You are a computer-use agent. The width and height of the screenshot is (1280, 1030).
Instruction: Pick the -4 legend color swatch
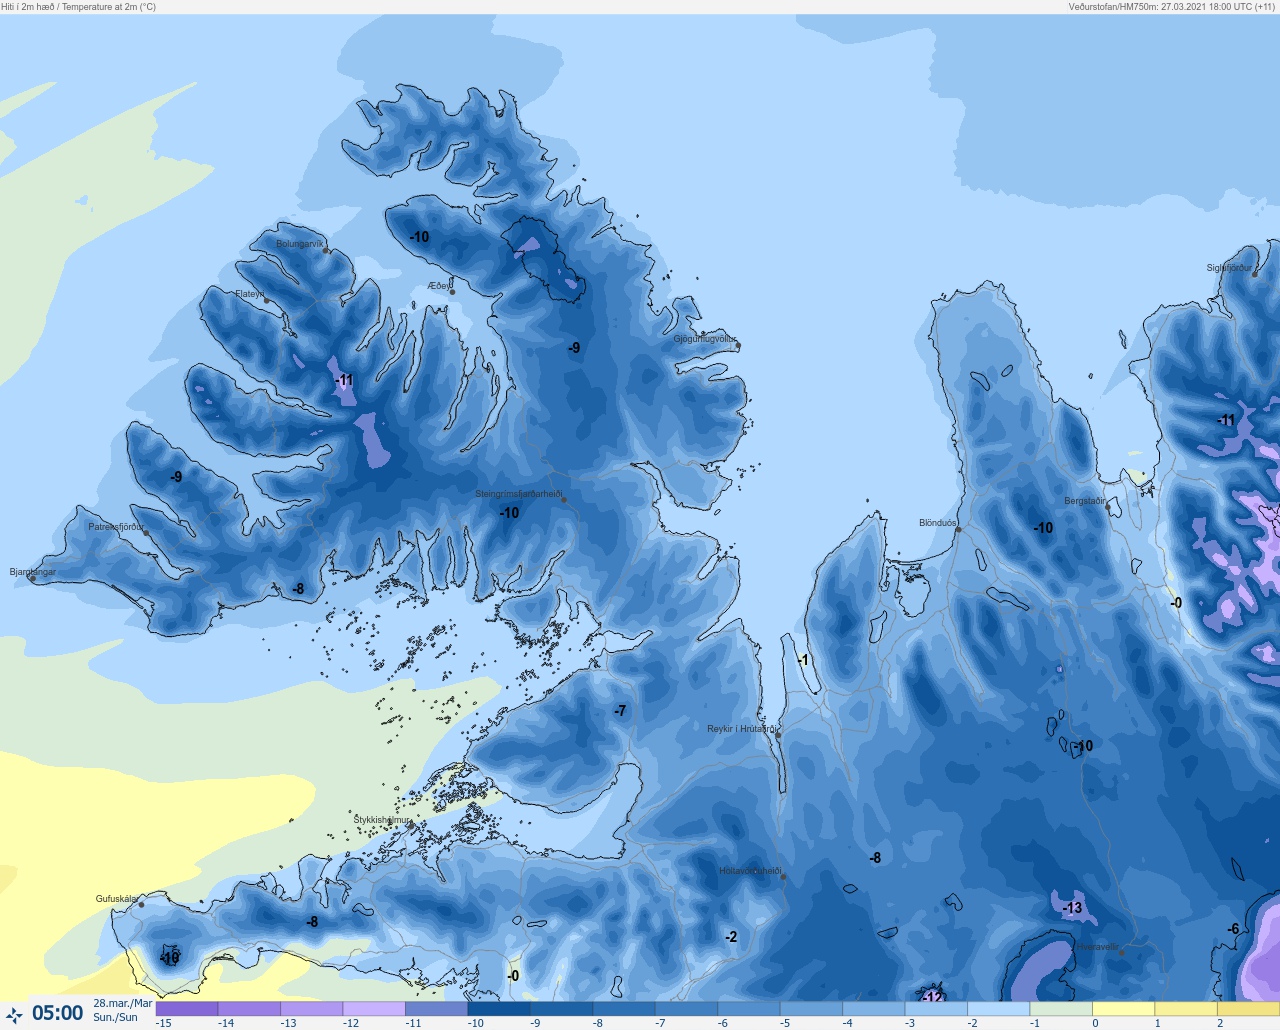(x=874, y=1009)
